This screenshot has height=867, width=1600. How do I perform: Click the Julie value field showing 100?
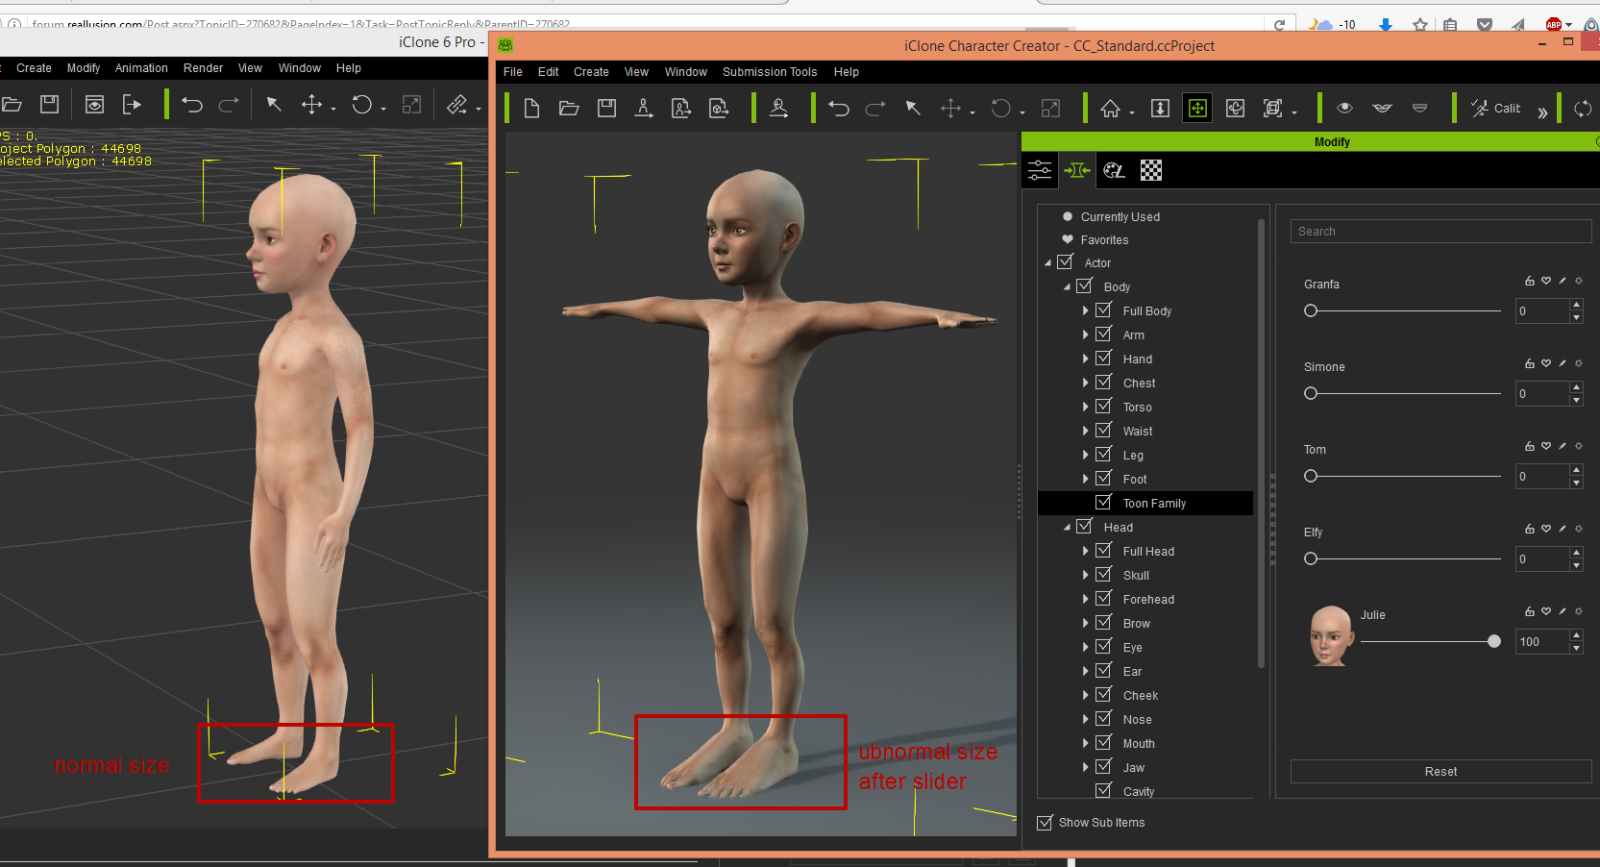click(x=1542, y=641)
